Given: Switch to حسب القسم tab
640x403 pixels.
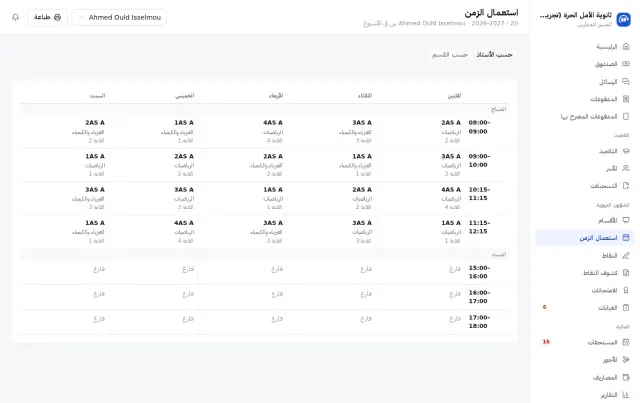Looking at the screenshot, I should coord(450,55).
